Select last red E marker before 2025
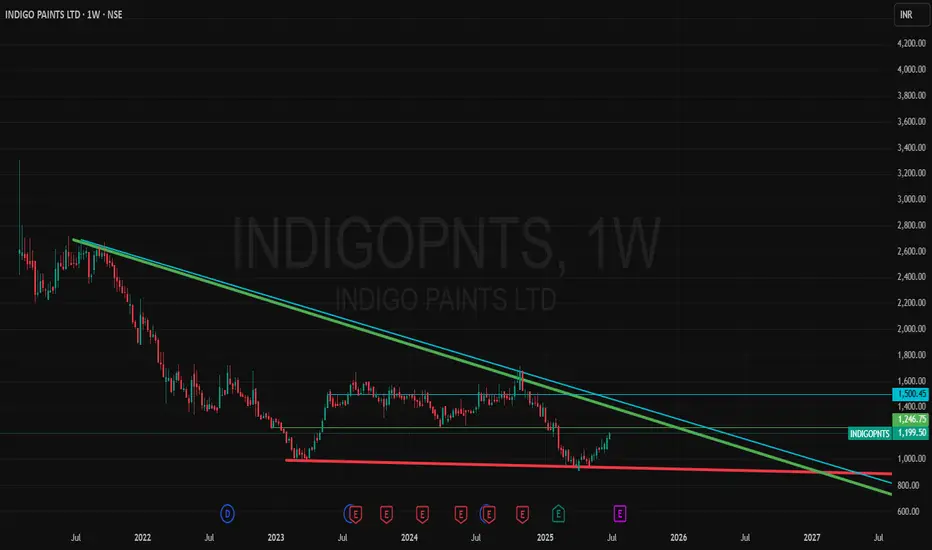 tap(522, 513)
